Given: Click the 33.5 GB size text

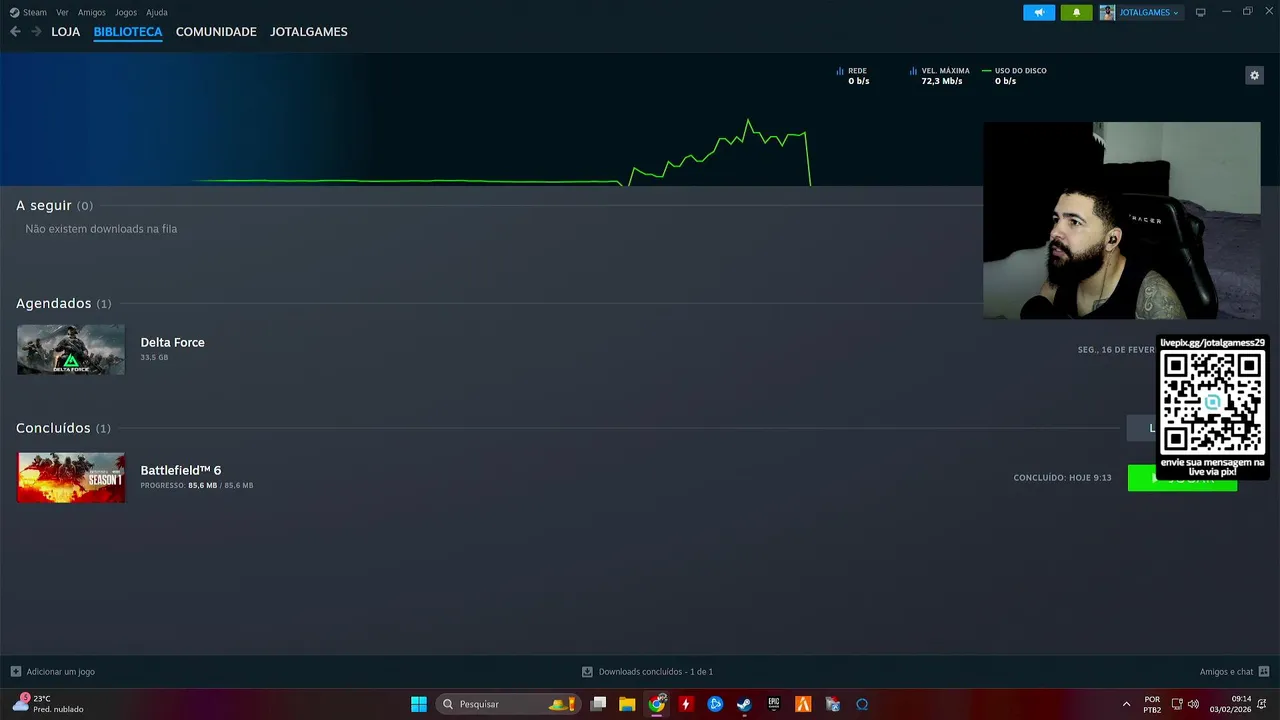Looking at the screenshot, I should click(x=154, y=357).
